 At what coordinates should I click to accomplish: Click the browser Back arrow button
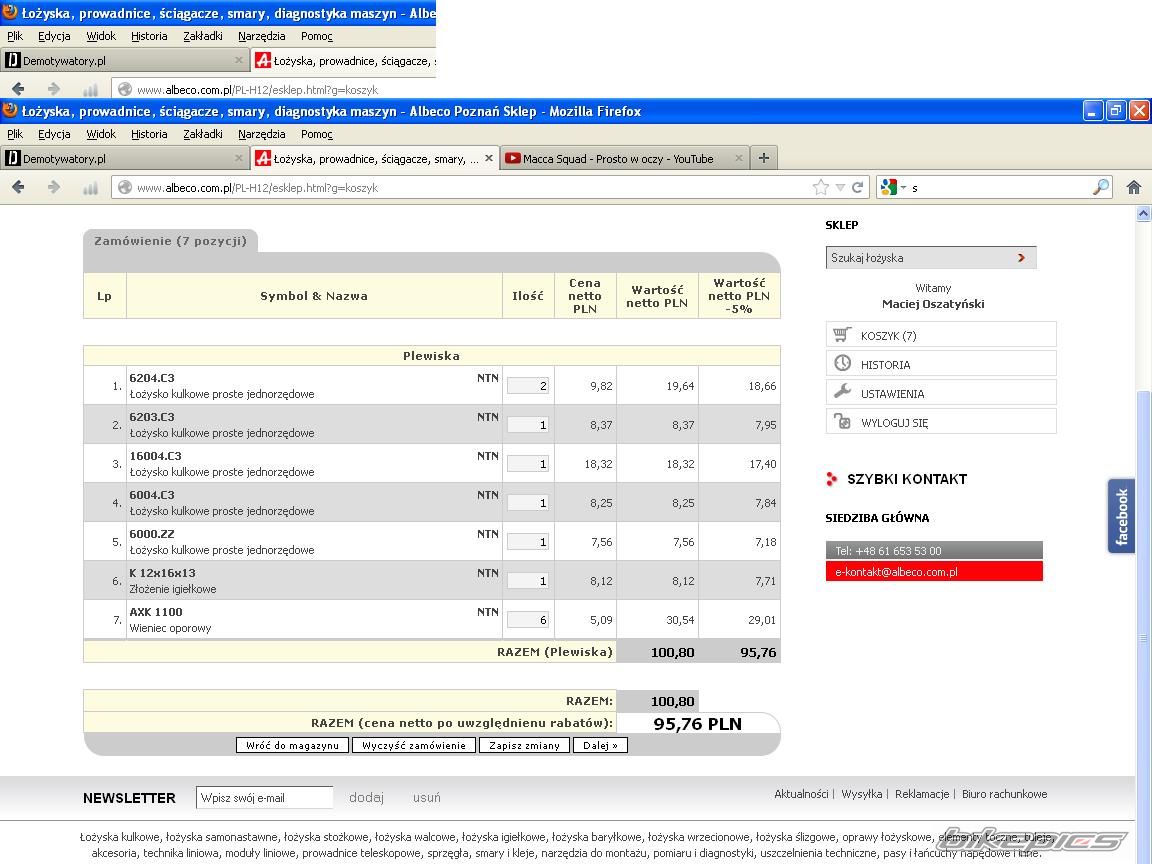click(x=18, y=187)
